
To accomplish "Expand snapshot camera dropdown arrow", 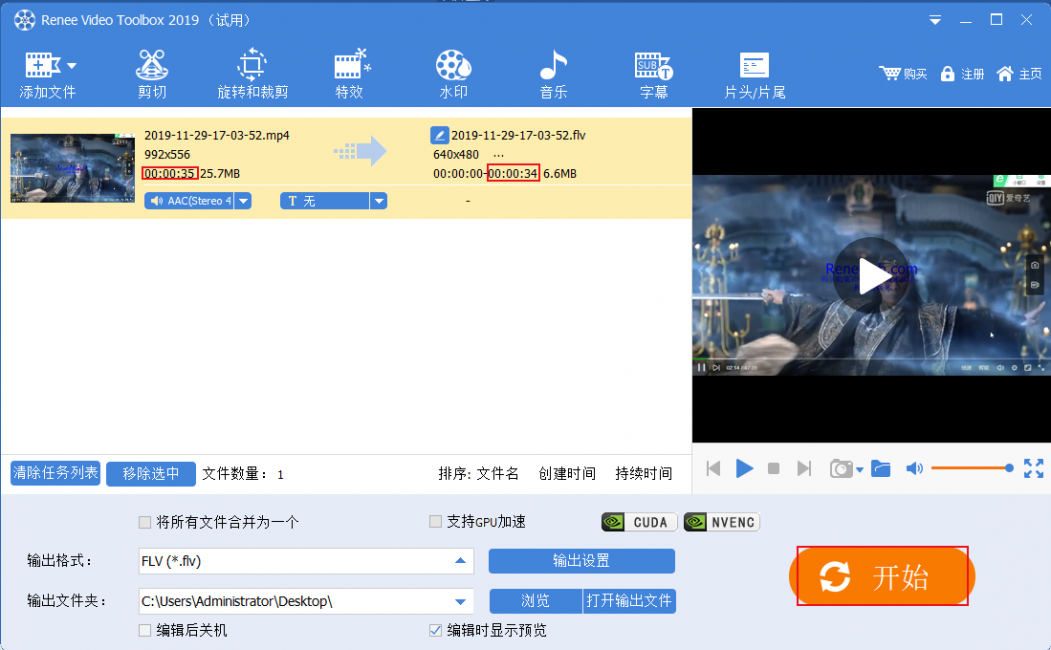I will point(859,470).
